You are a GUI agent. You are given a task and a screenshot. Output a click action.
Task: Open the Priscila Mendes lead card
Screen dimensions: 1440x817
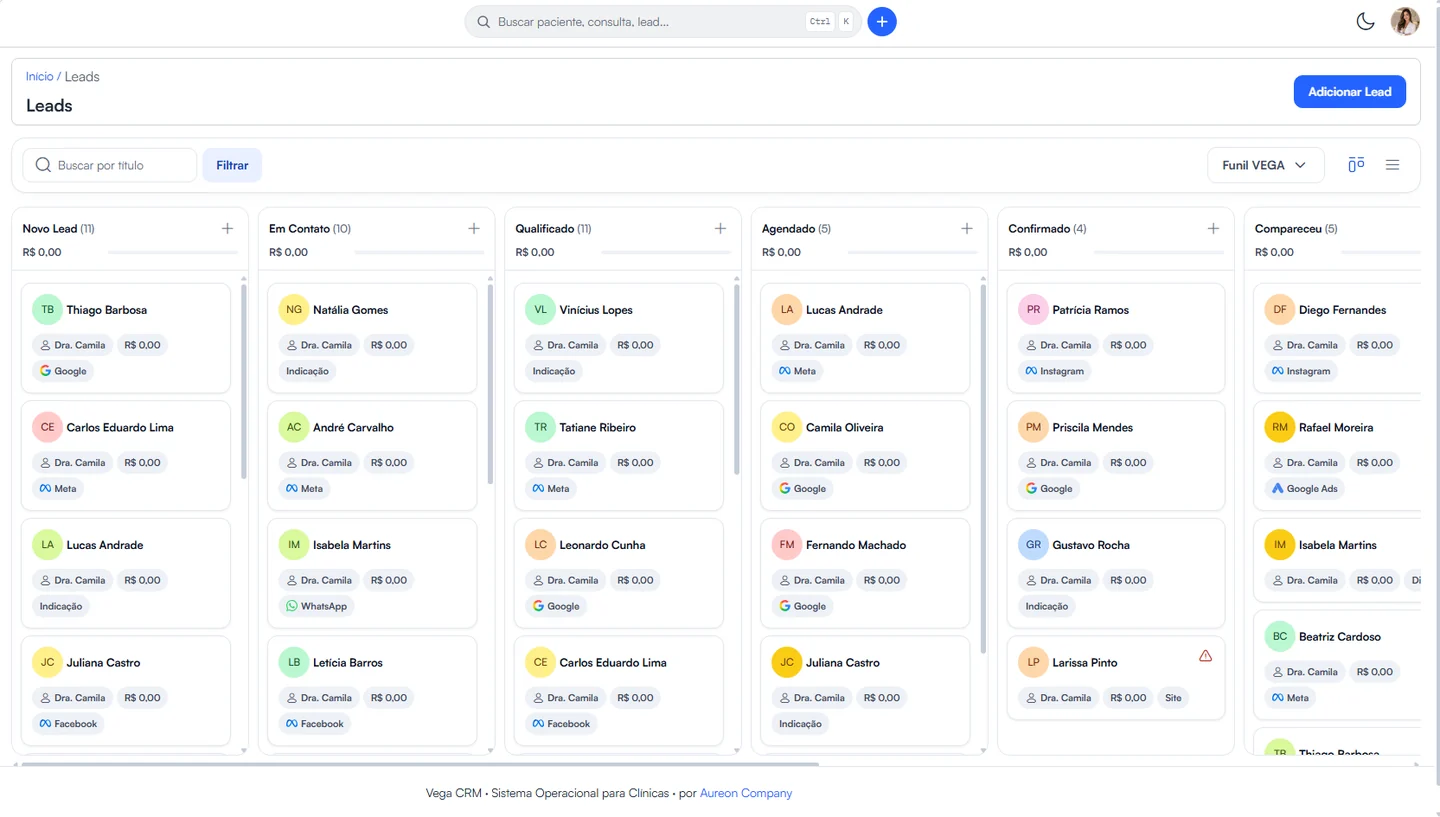[1116, 456]
